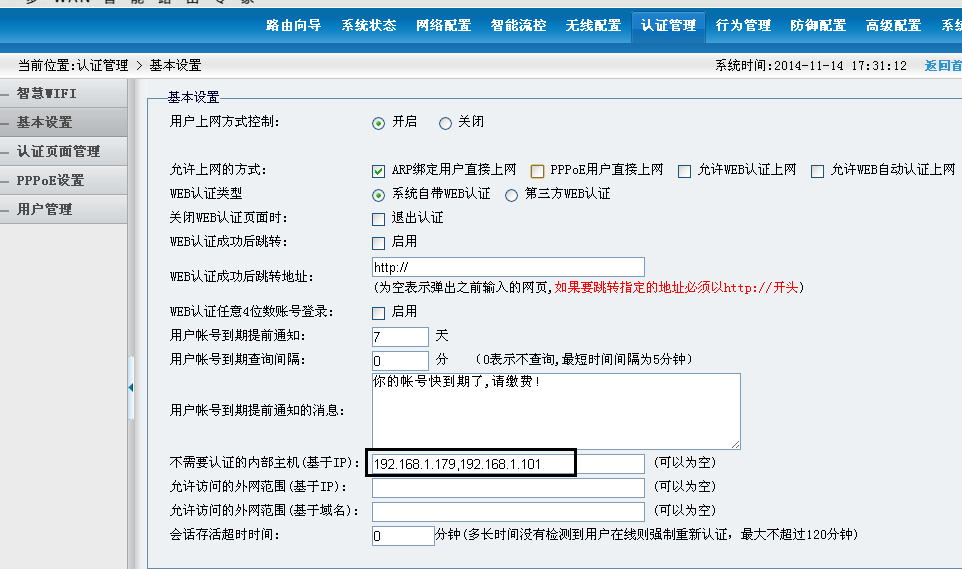Click the expiry notice message text area
This screenshot has height=569, width=962.
[x=555, y=411]
